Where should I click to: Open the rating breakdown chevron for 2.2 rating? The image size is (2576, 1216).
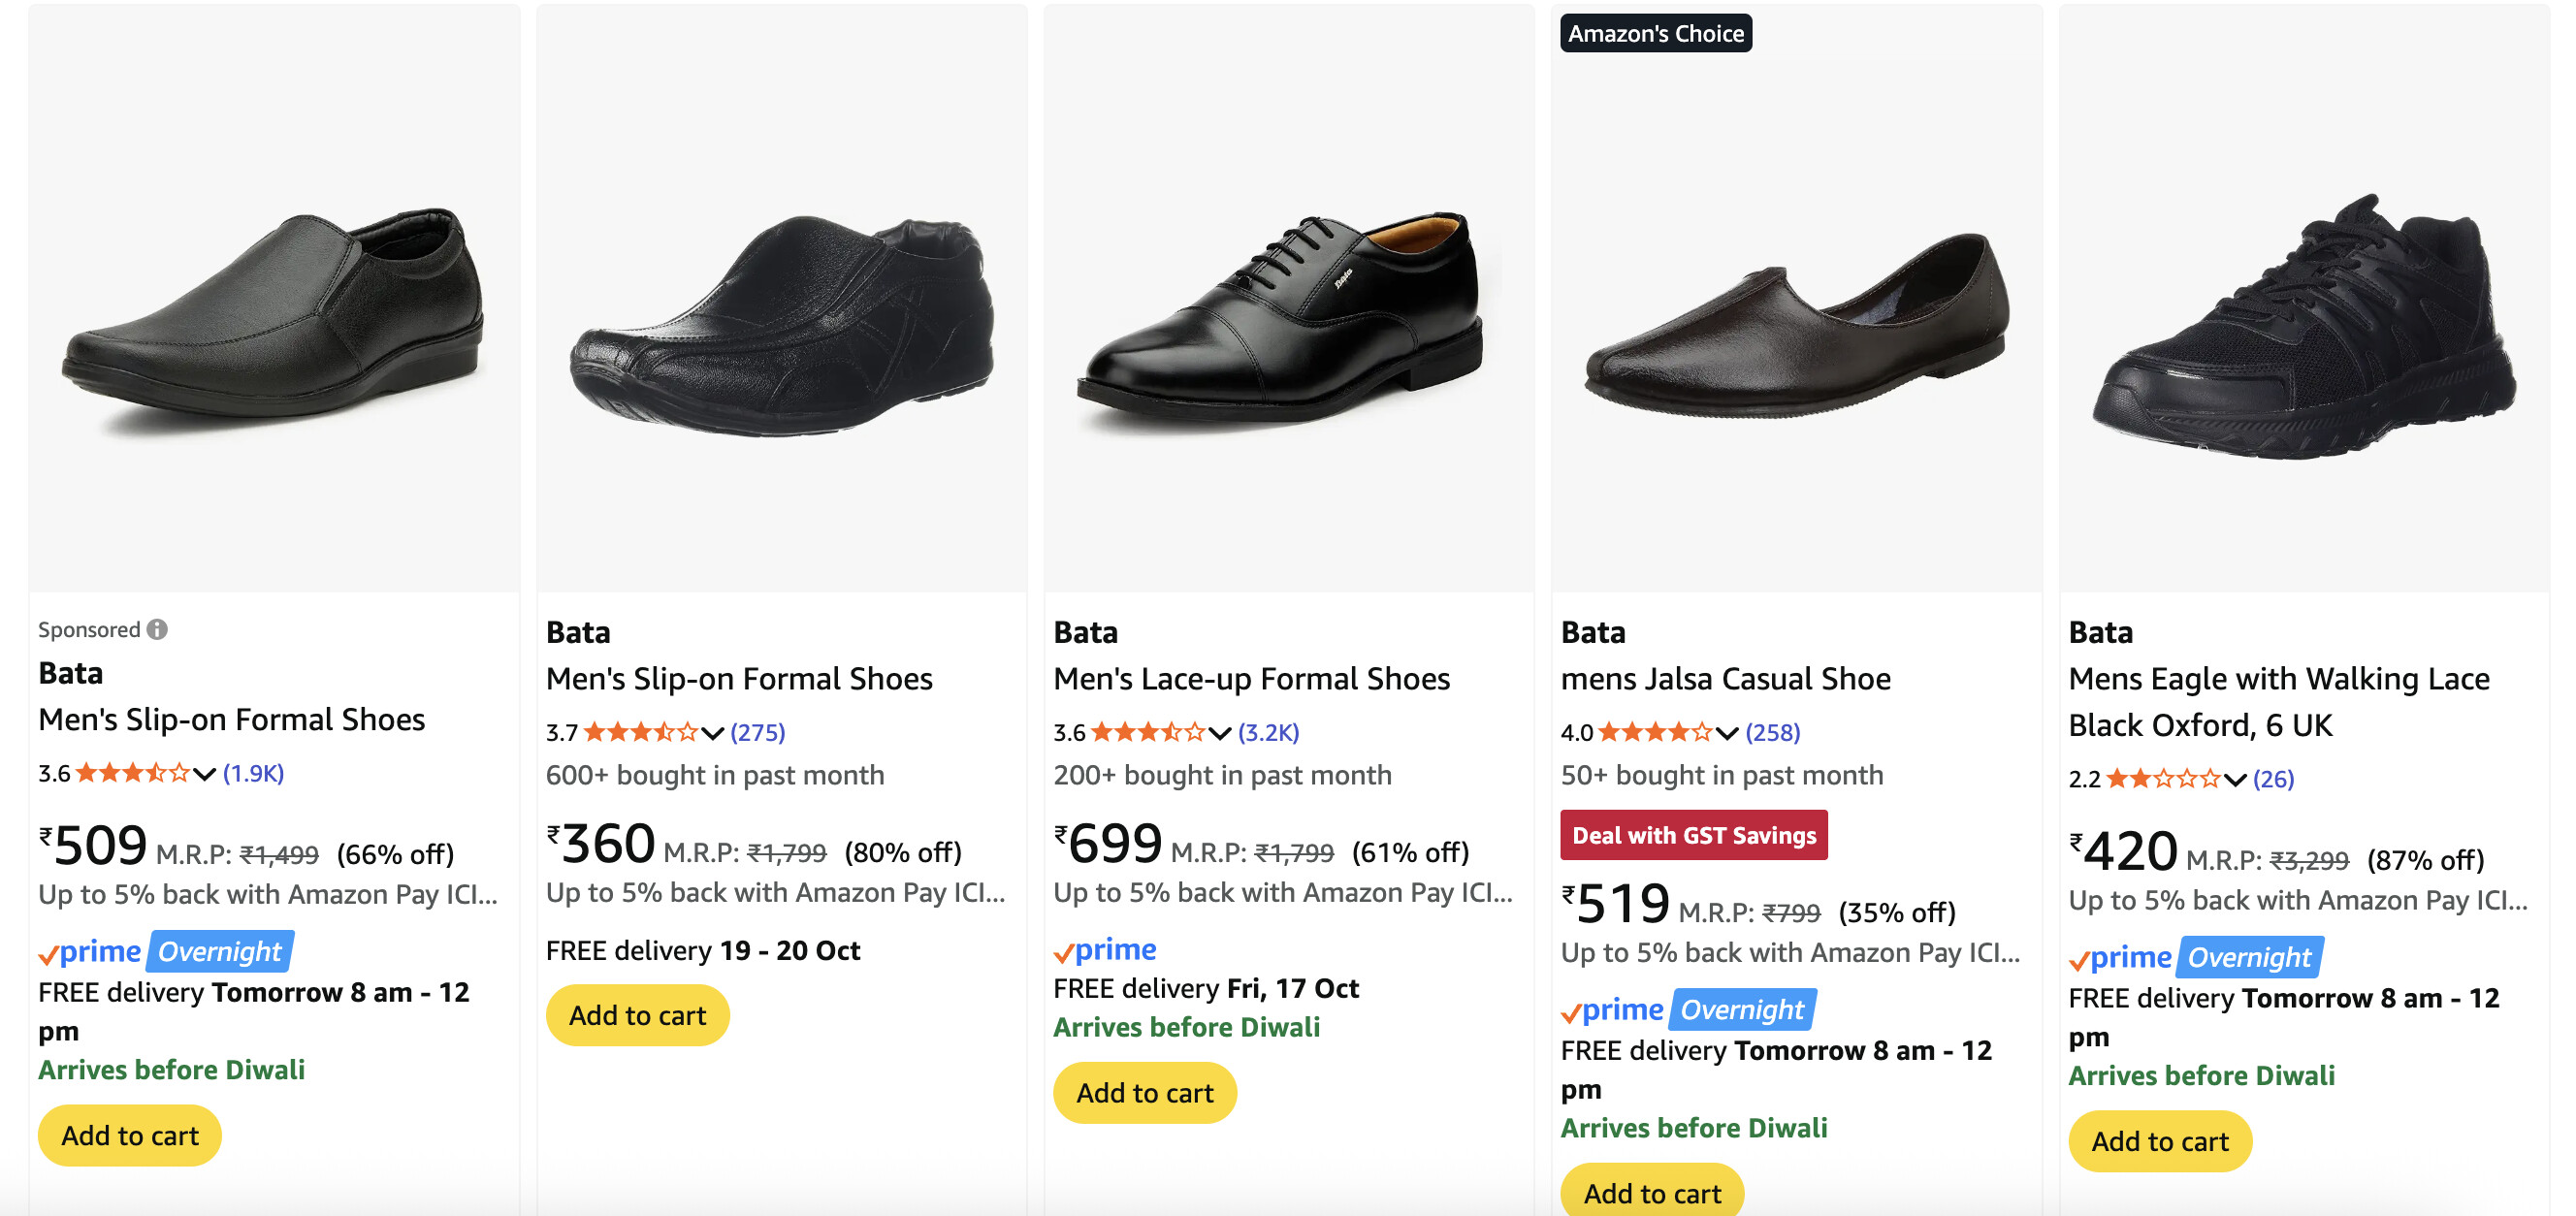coord(2235,779)
